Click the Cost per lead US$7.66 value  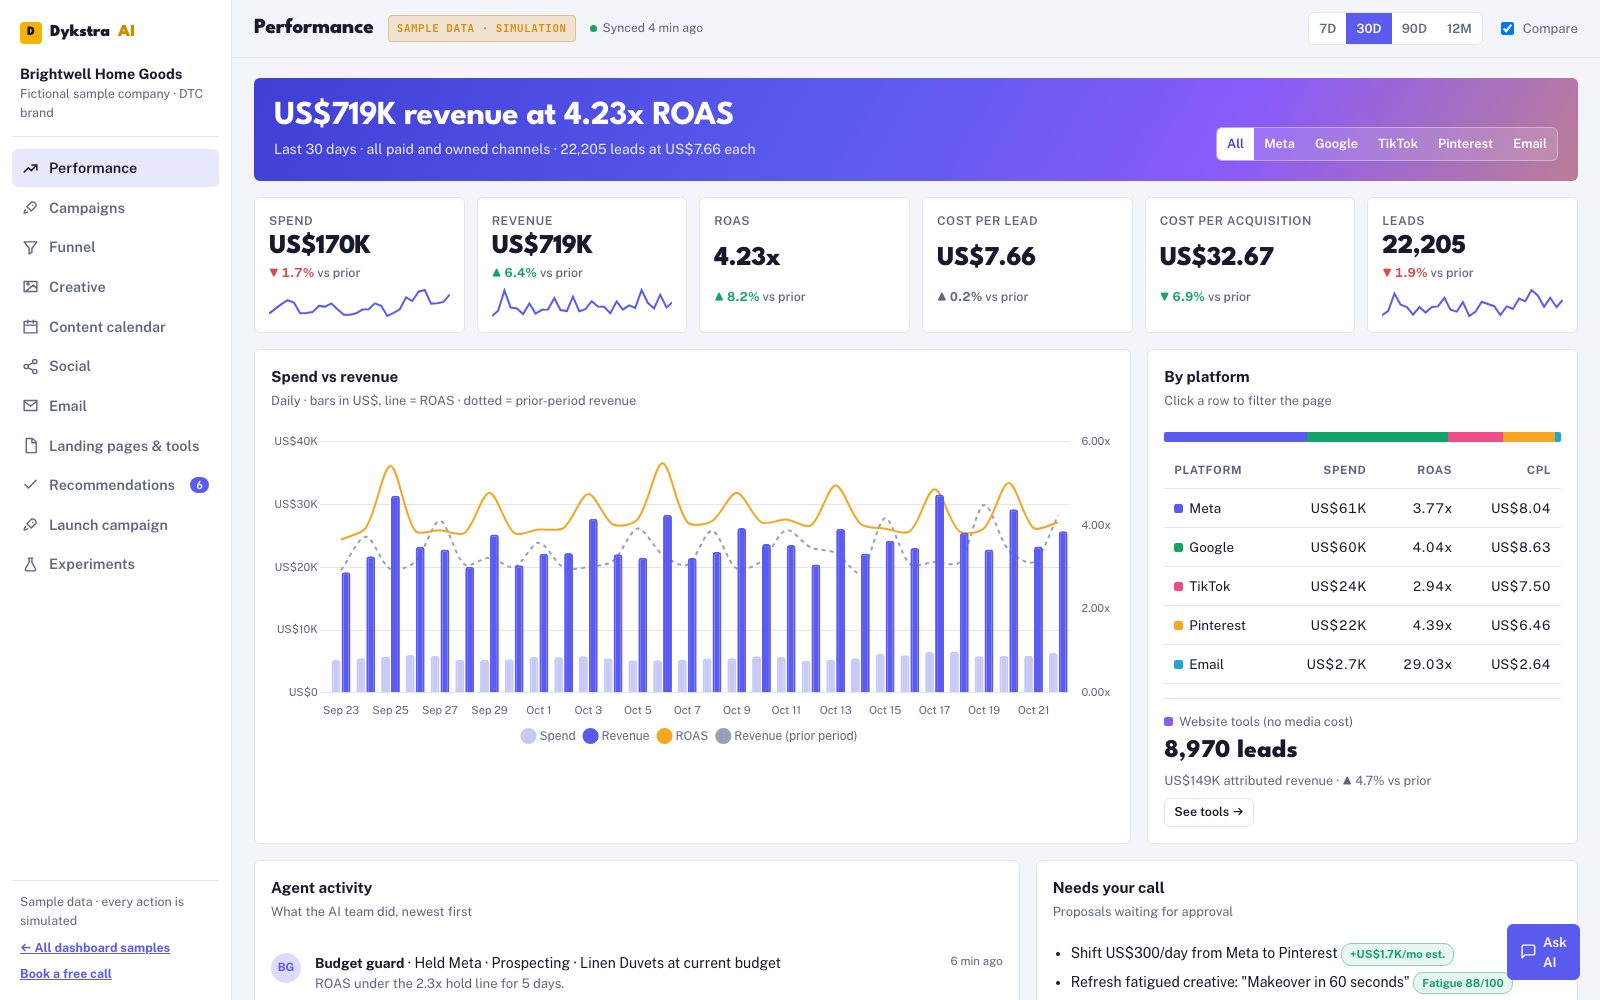(986, 257)
